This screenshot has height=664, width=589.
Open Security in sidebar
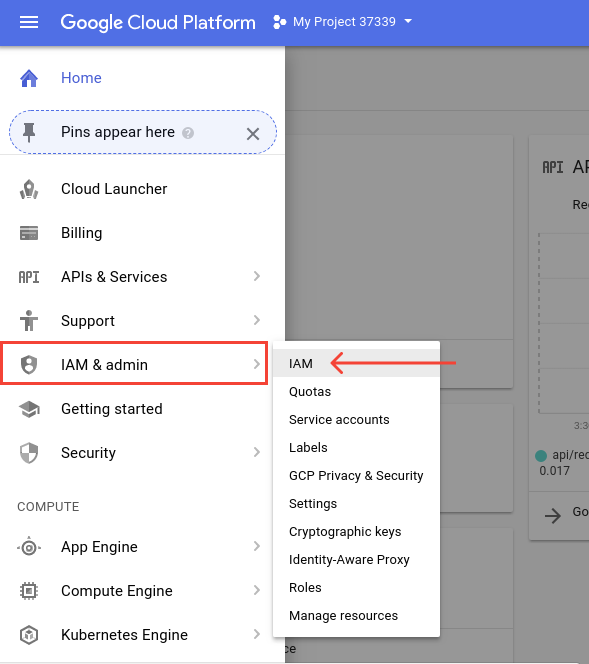click(x=88, y=453)
